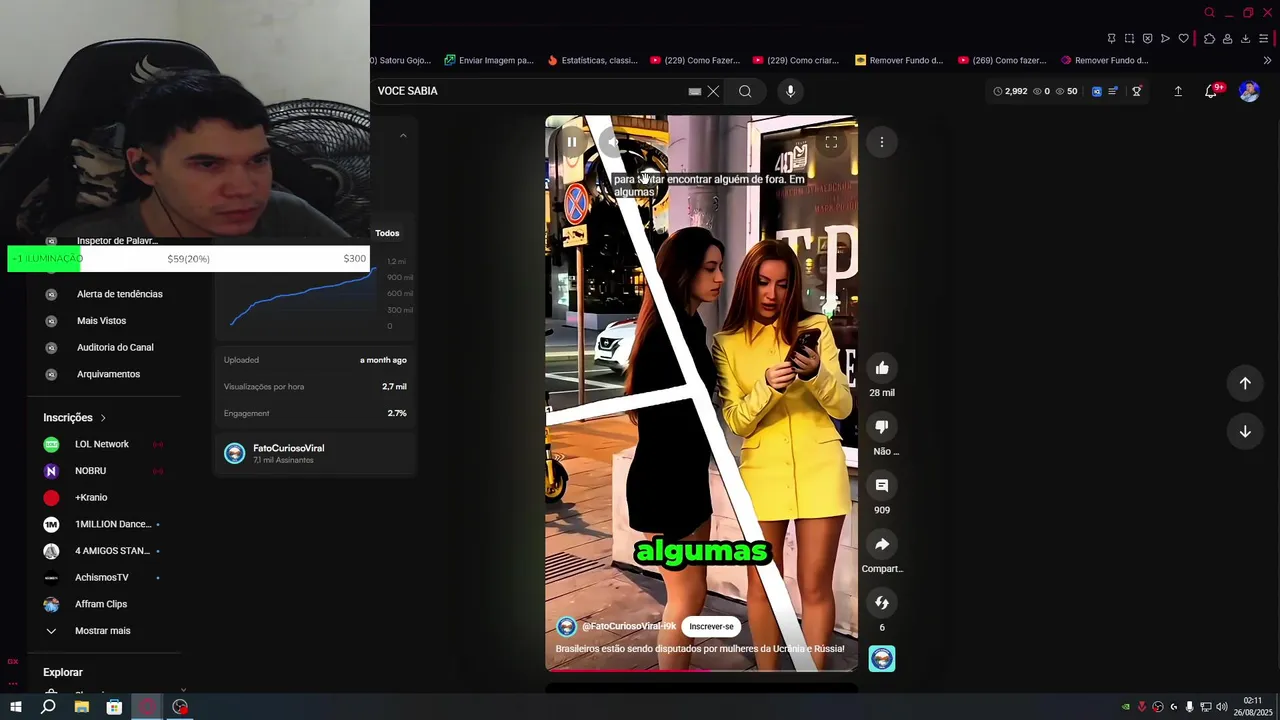
Task: Open the AchismosTV subscription
Action: [103, 577]
